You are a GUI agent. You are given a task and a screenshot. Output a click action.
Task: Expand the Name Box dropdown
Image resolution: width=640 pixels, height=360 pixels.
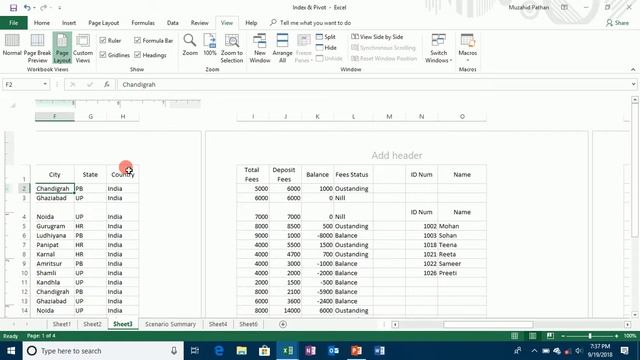point(45,84)
